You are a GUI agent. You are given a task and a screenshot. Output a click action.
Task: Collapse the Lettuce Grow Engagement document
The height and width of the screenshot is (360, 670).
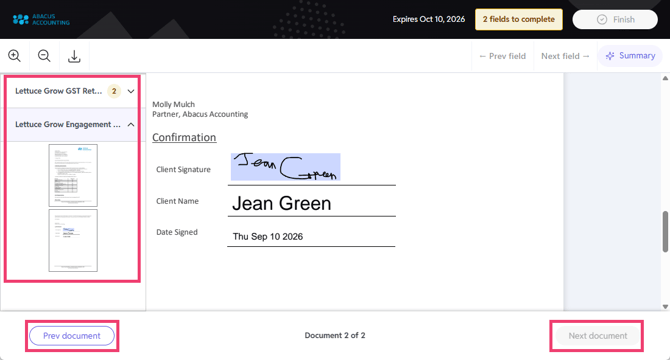(x=131, y=125)
